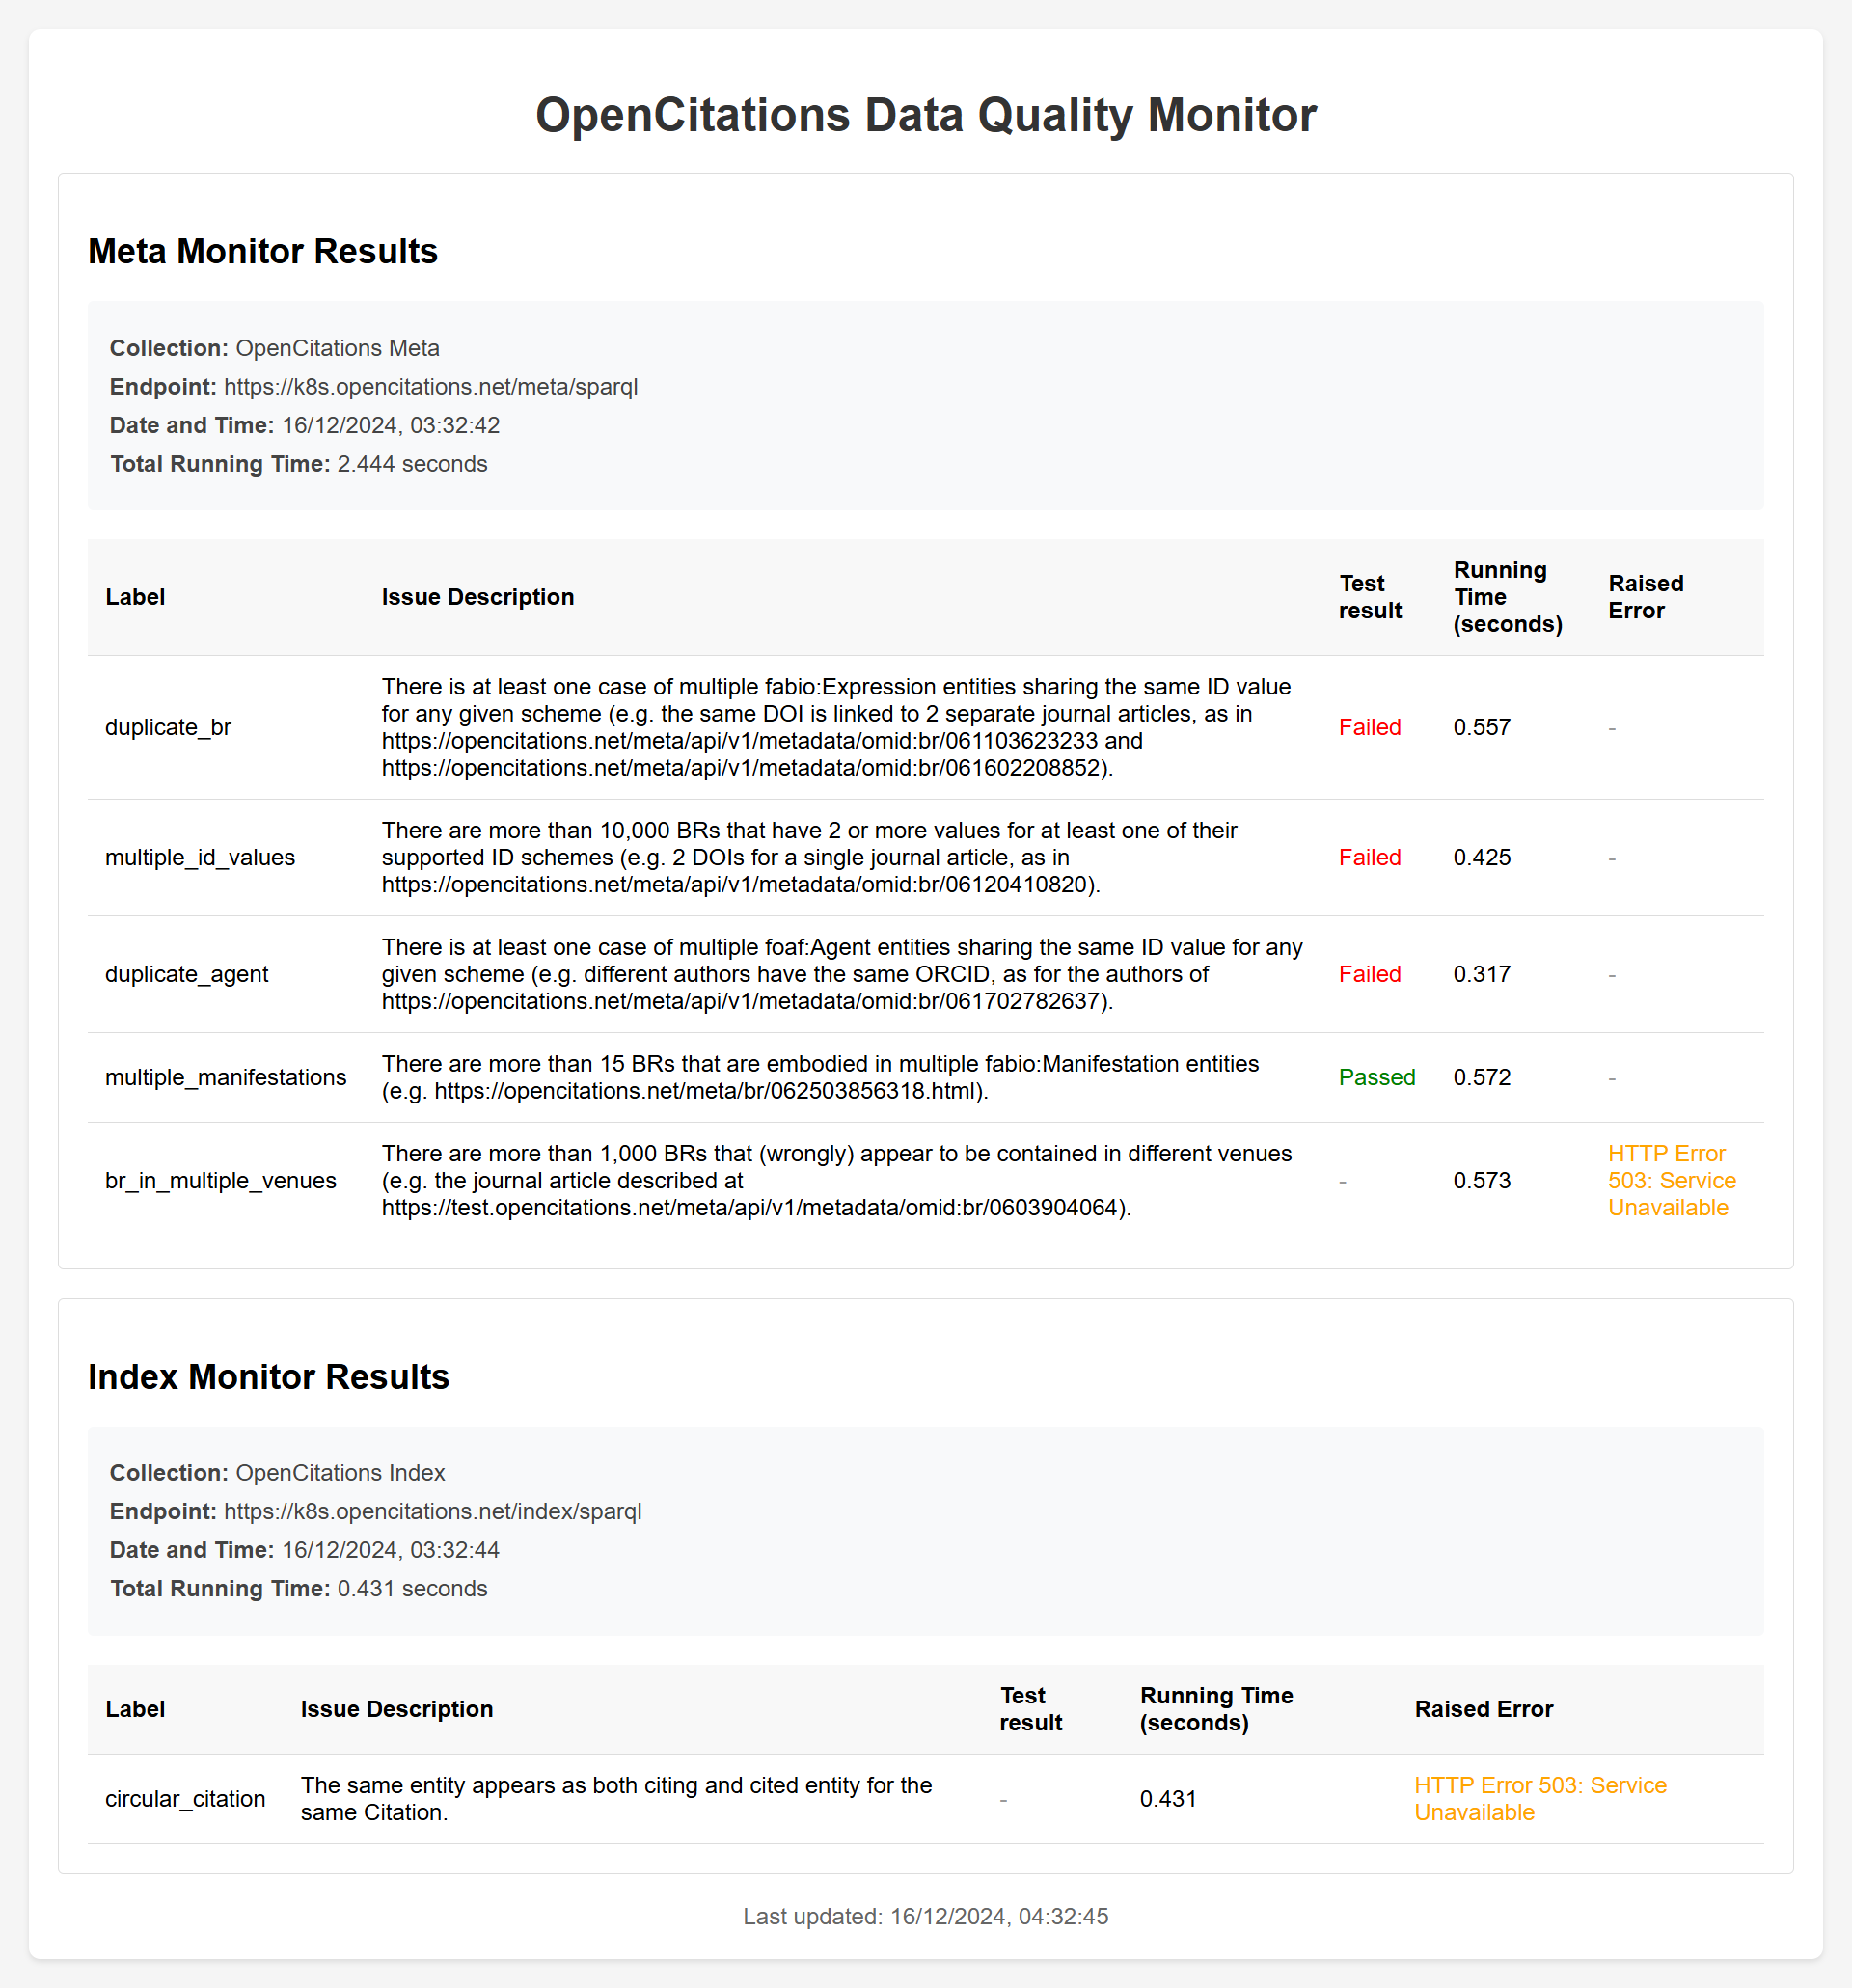Viewport: 1852px width, 1988px height.
Task: Click the duplicate_agent label cell
Action: click(x=187, y=974)
